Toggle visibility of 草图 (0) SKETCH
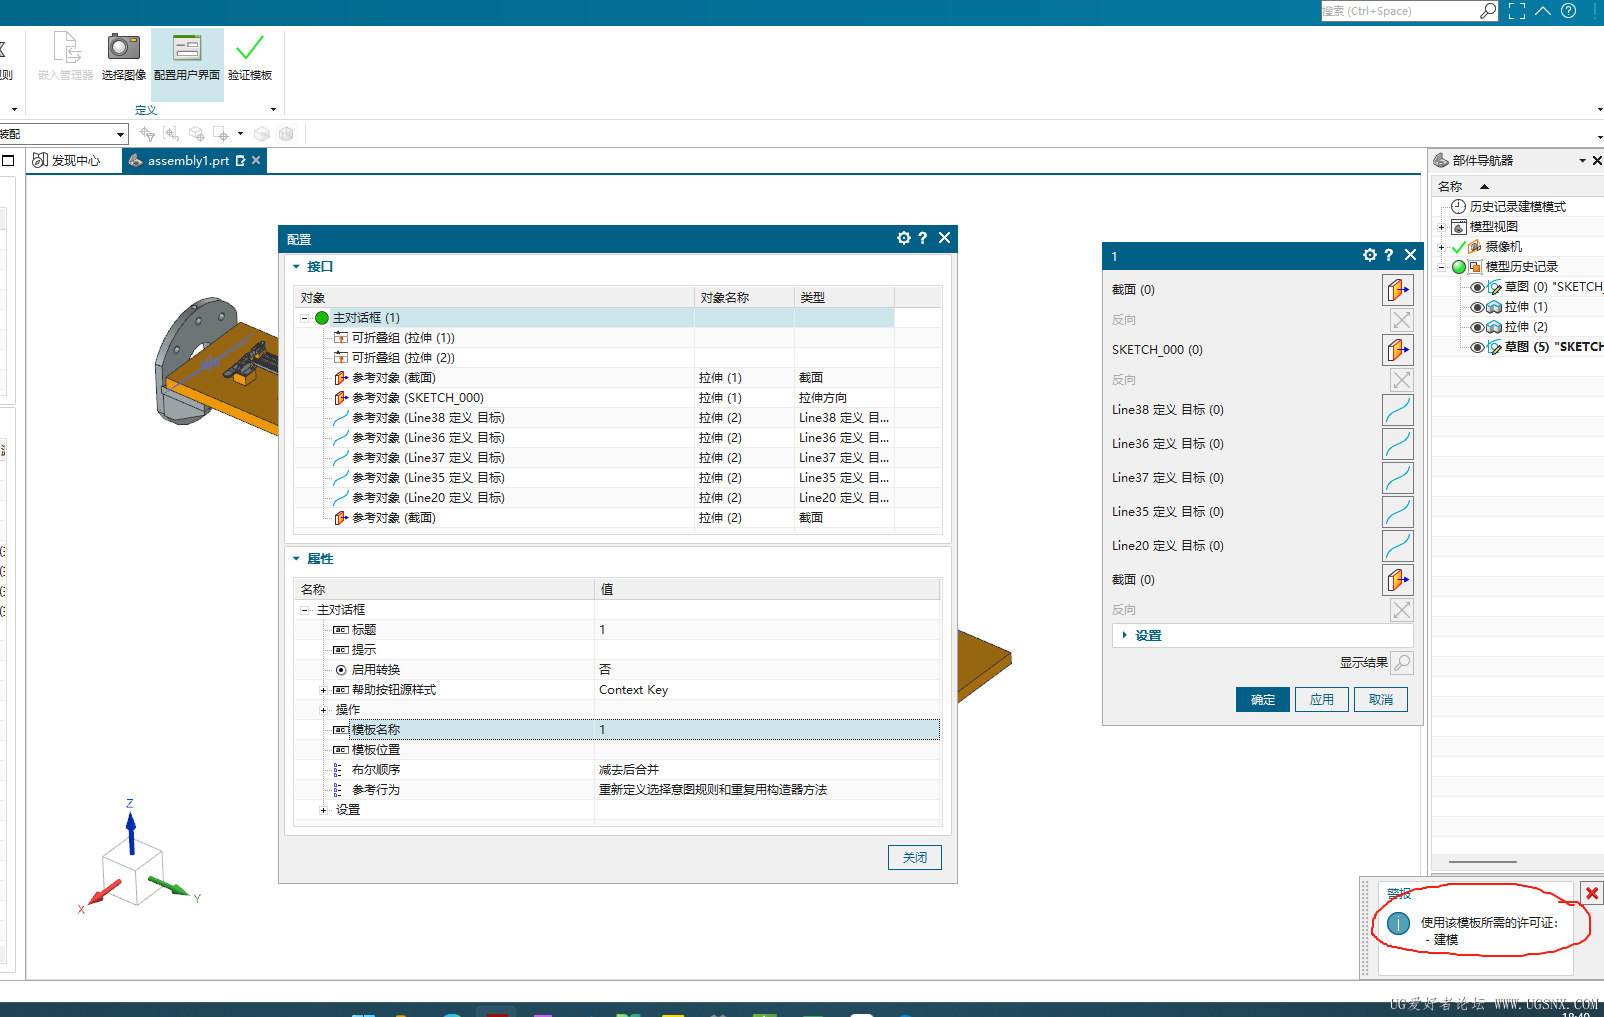 [1477, 287]
